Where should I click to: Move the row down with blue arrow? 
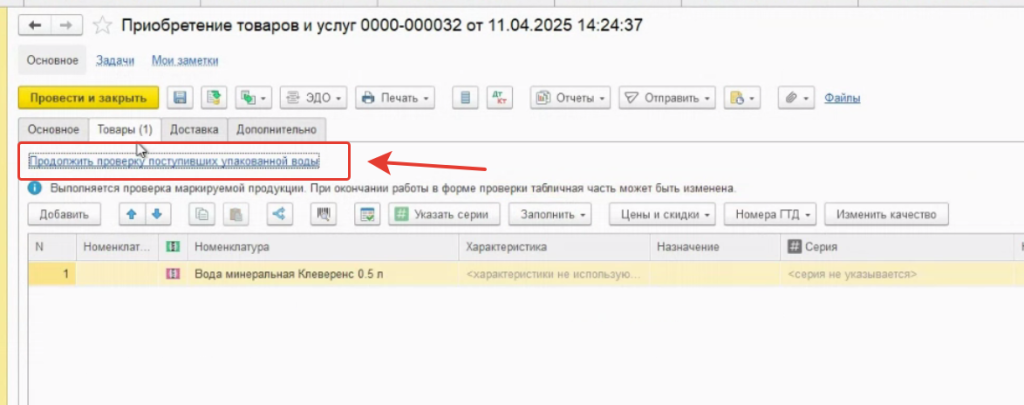tap(156, 214)
